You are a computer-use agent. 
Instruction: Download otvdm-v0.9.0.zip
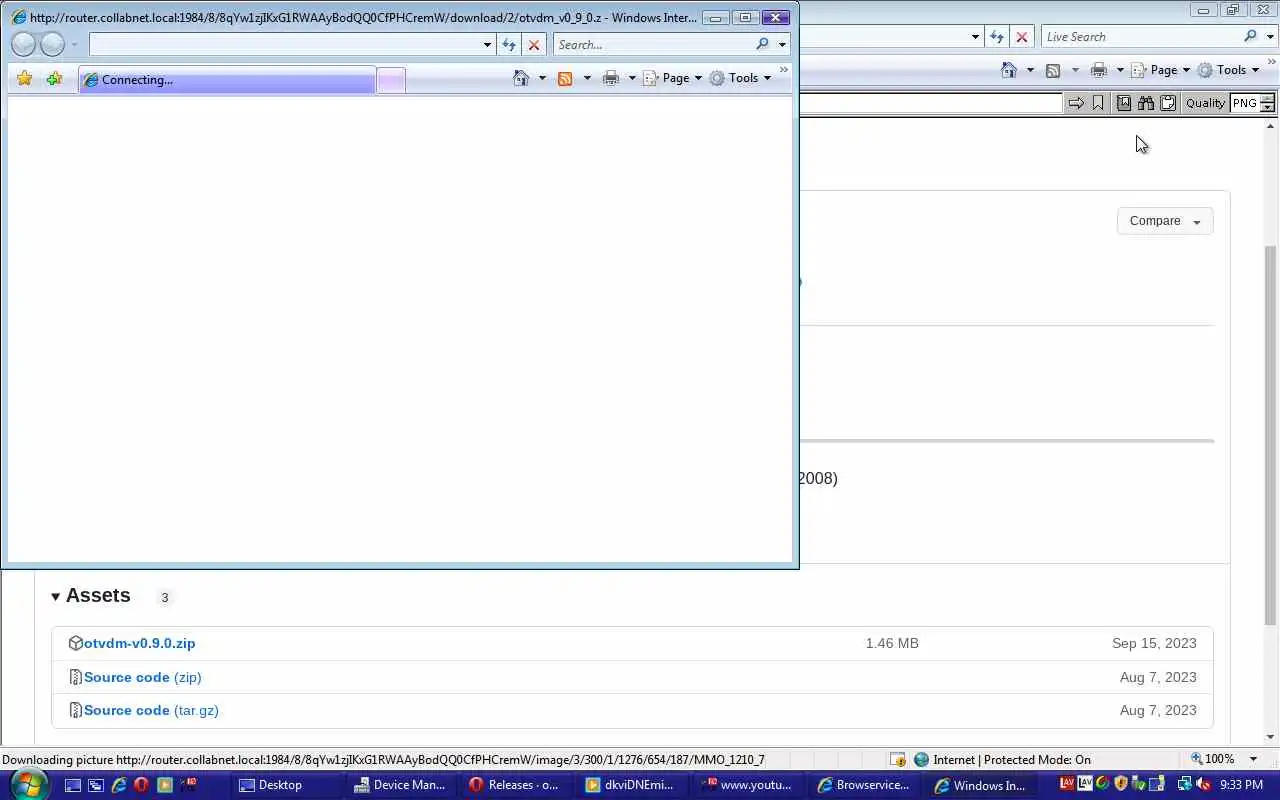coord(140,643)
